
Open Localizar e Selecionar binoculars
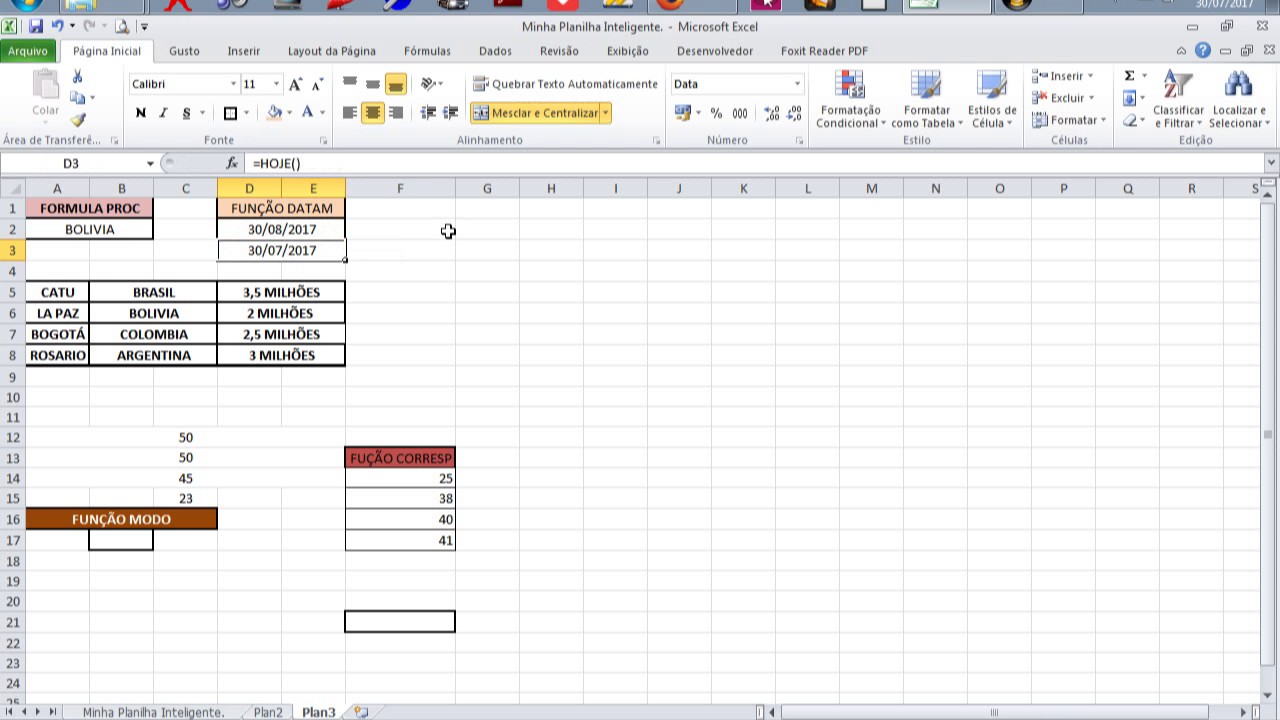pyautogui.click(x=1238, y=100)
